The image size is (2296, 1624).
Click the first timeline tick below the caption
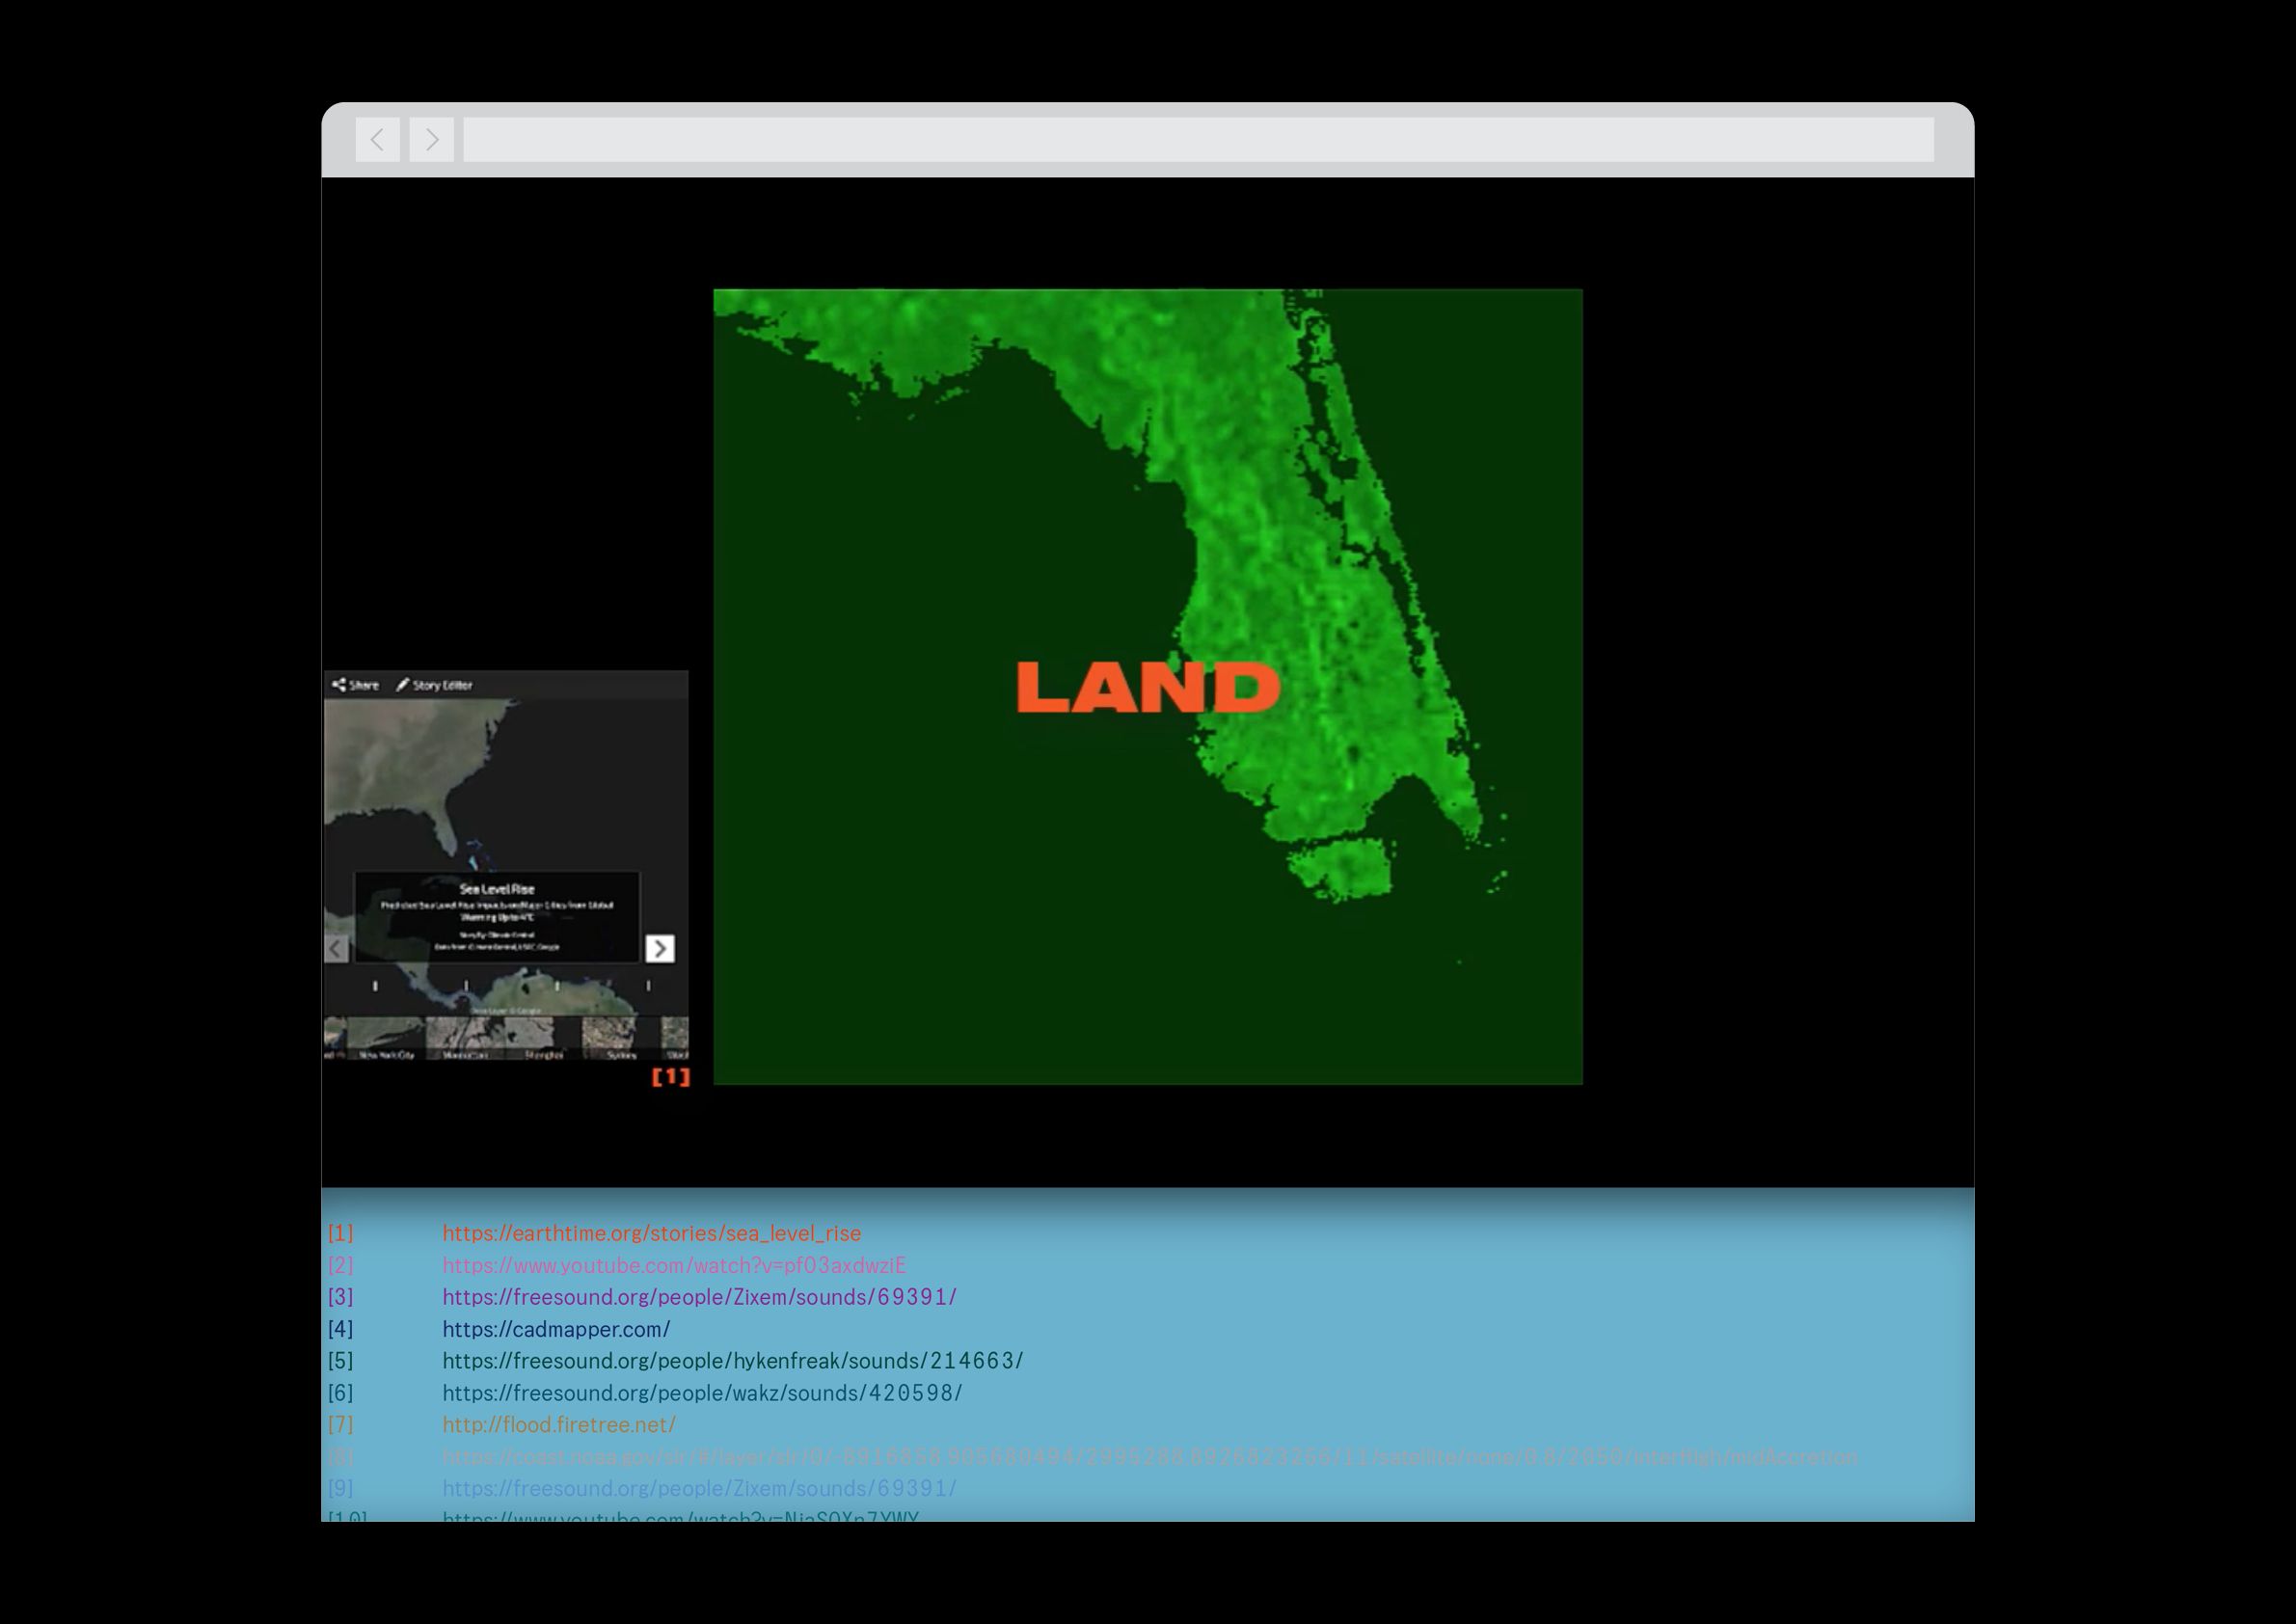pos(375,986)
